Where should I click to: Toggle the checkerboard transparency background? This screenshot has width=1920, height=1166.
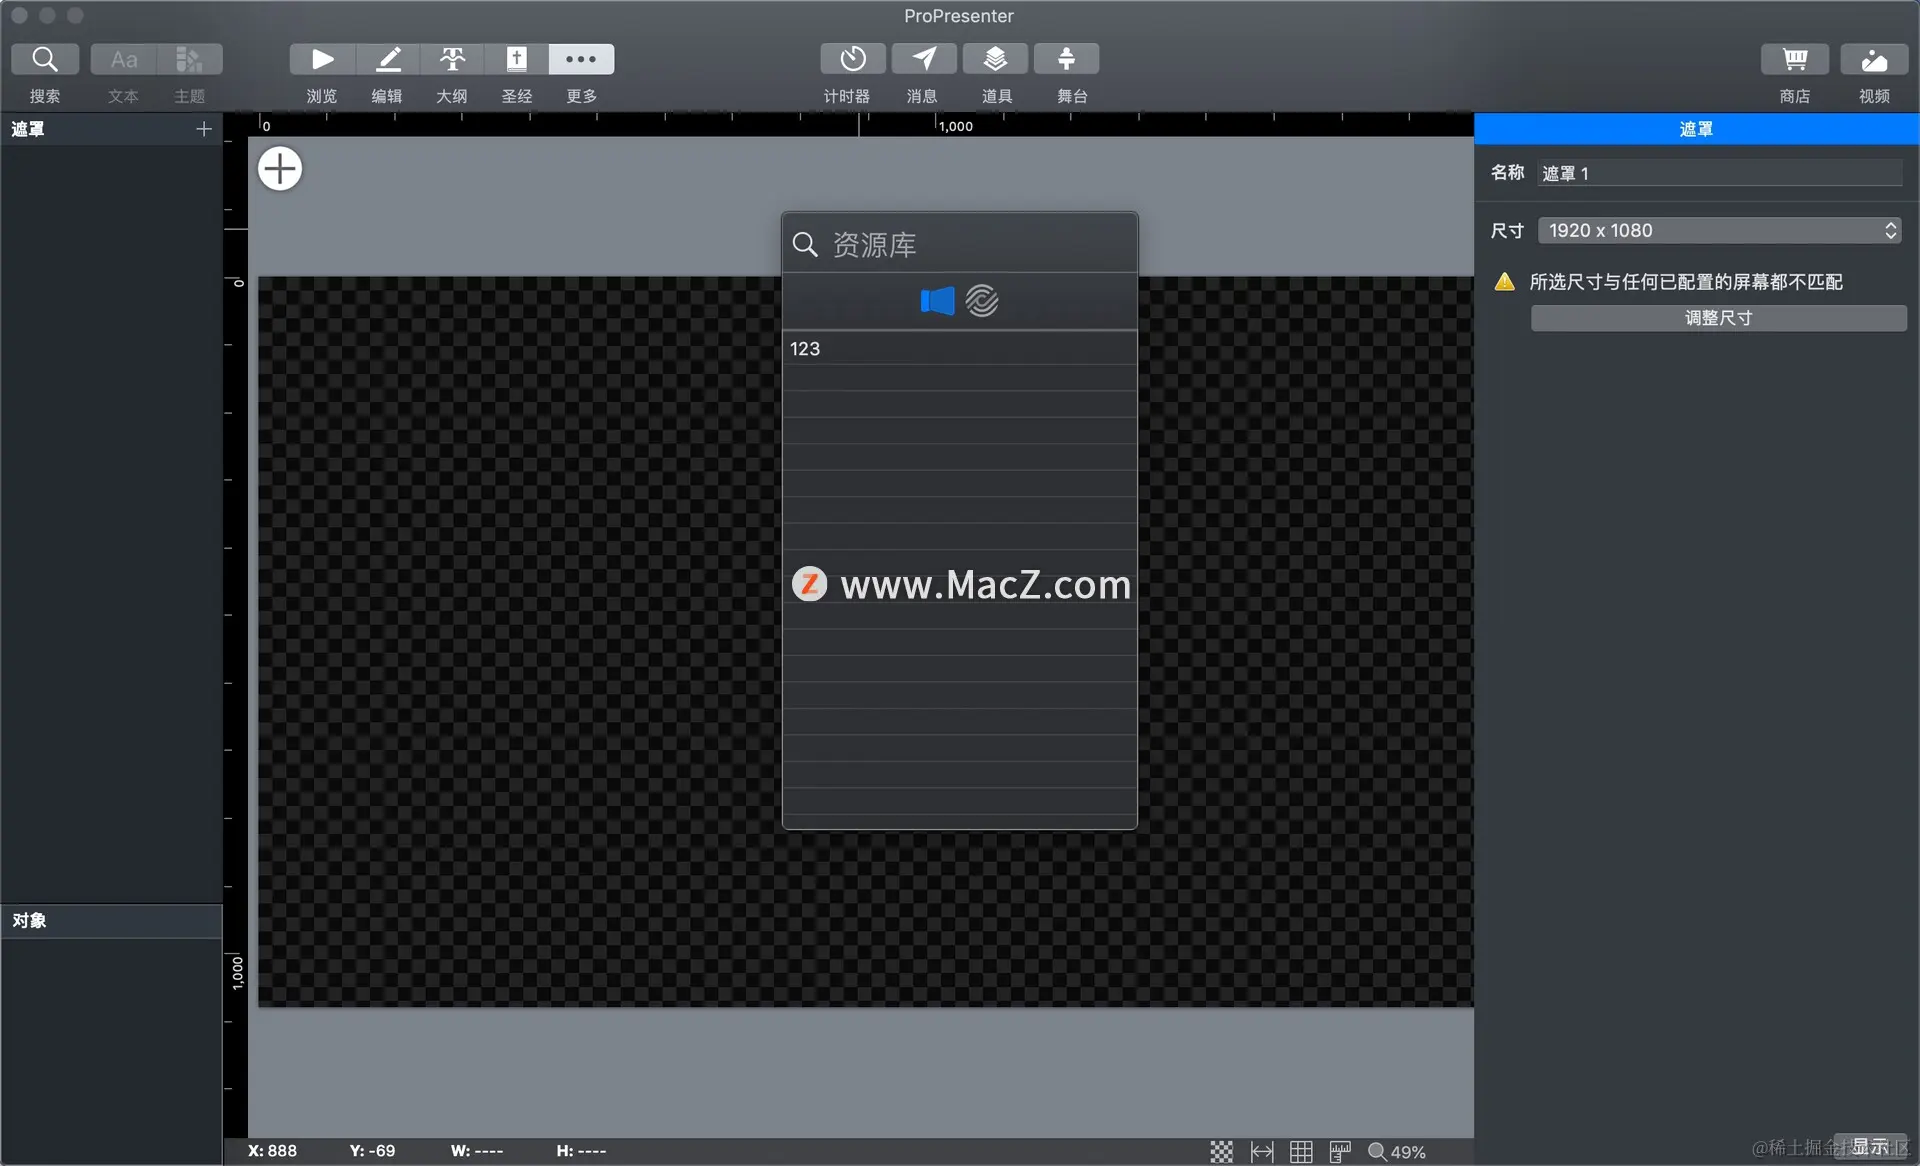coord(1221,1151)
